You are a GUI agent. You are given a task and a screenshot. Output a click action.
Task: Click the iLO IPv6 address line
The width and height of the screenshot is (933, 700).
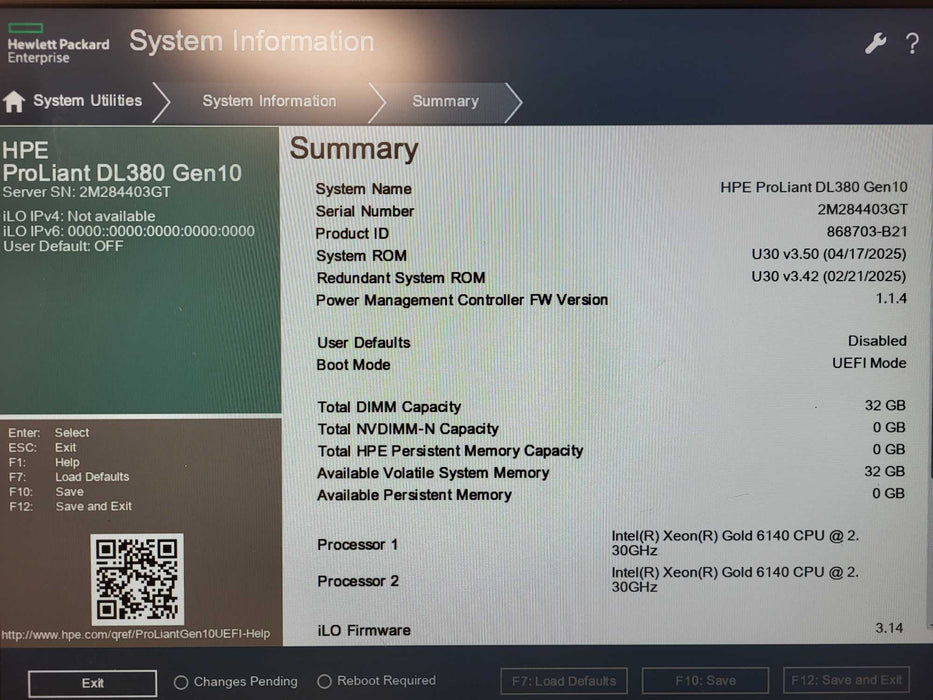tap(129, 231)
